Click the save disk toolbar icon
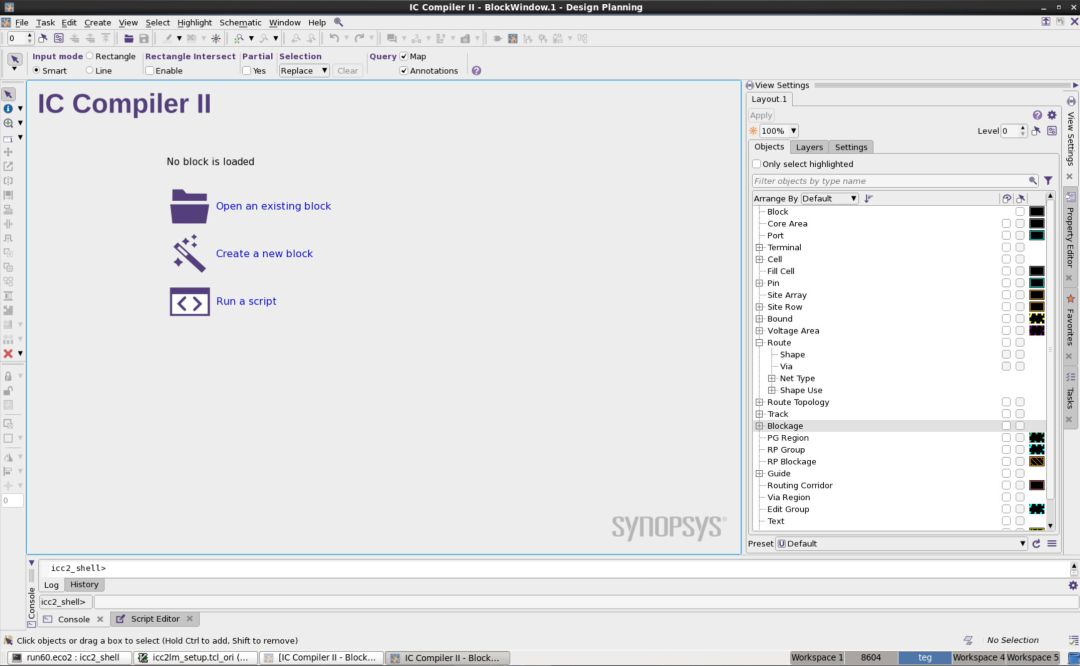 click(x=144, y=39)
